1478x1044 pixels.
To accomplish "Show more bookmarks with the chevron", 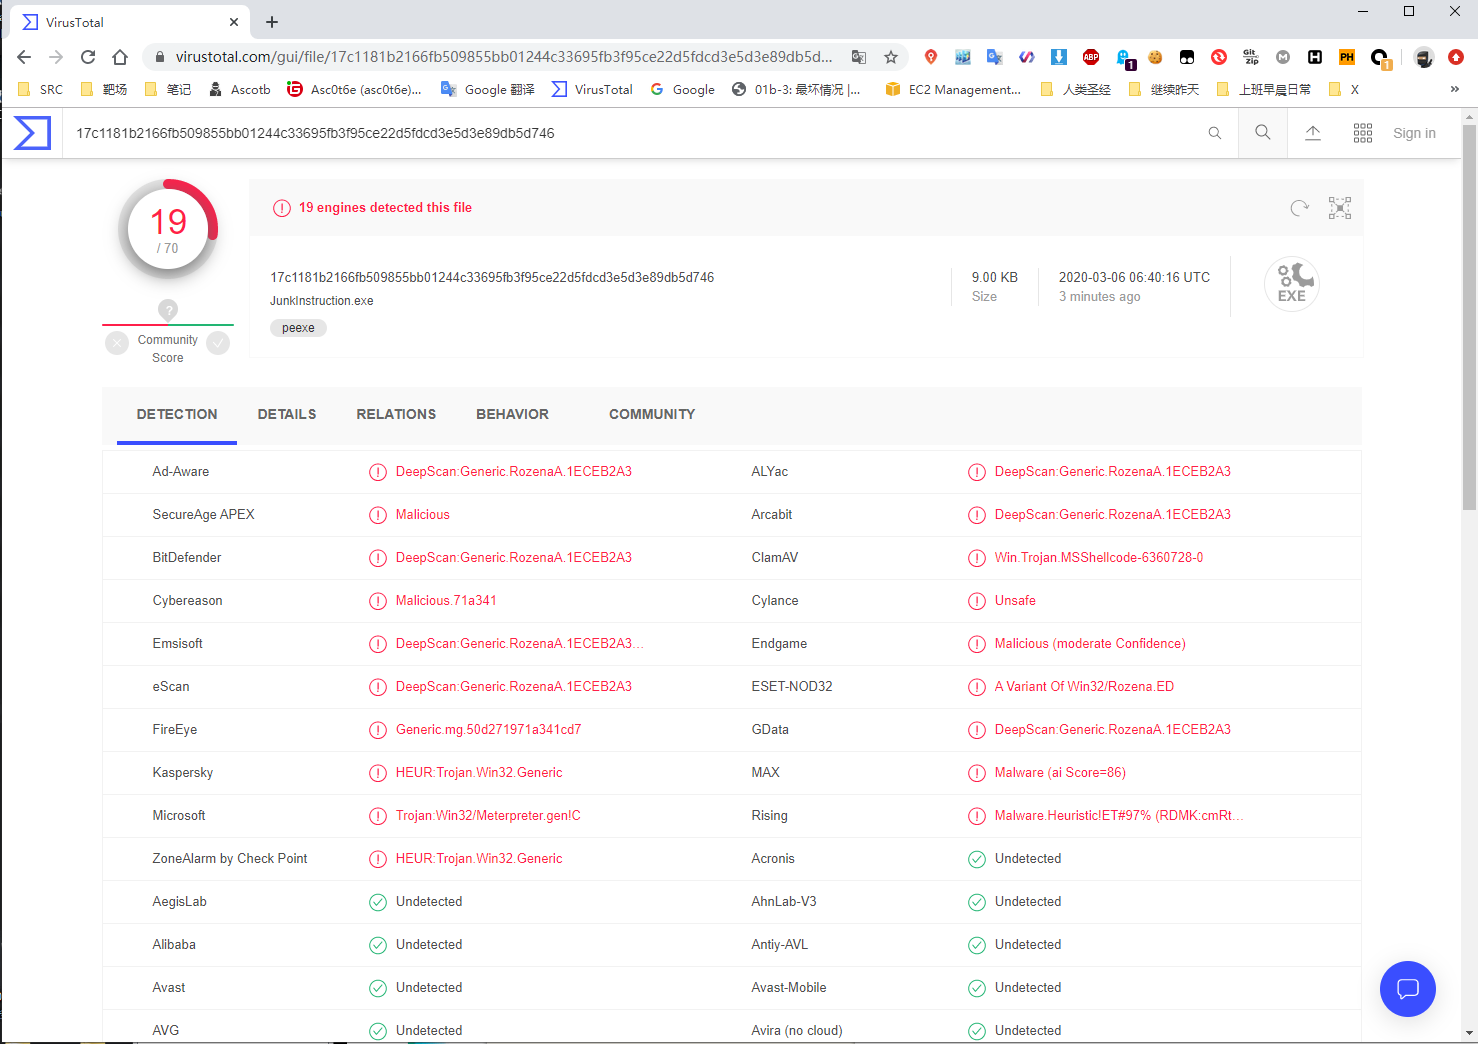I will click(1455, 89).
